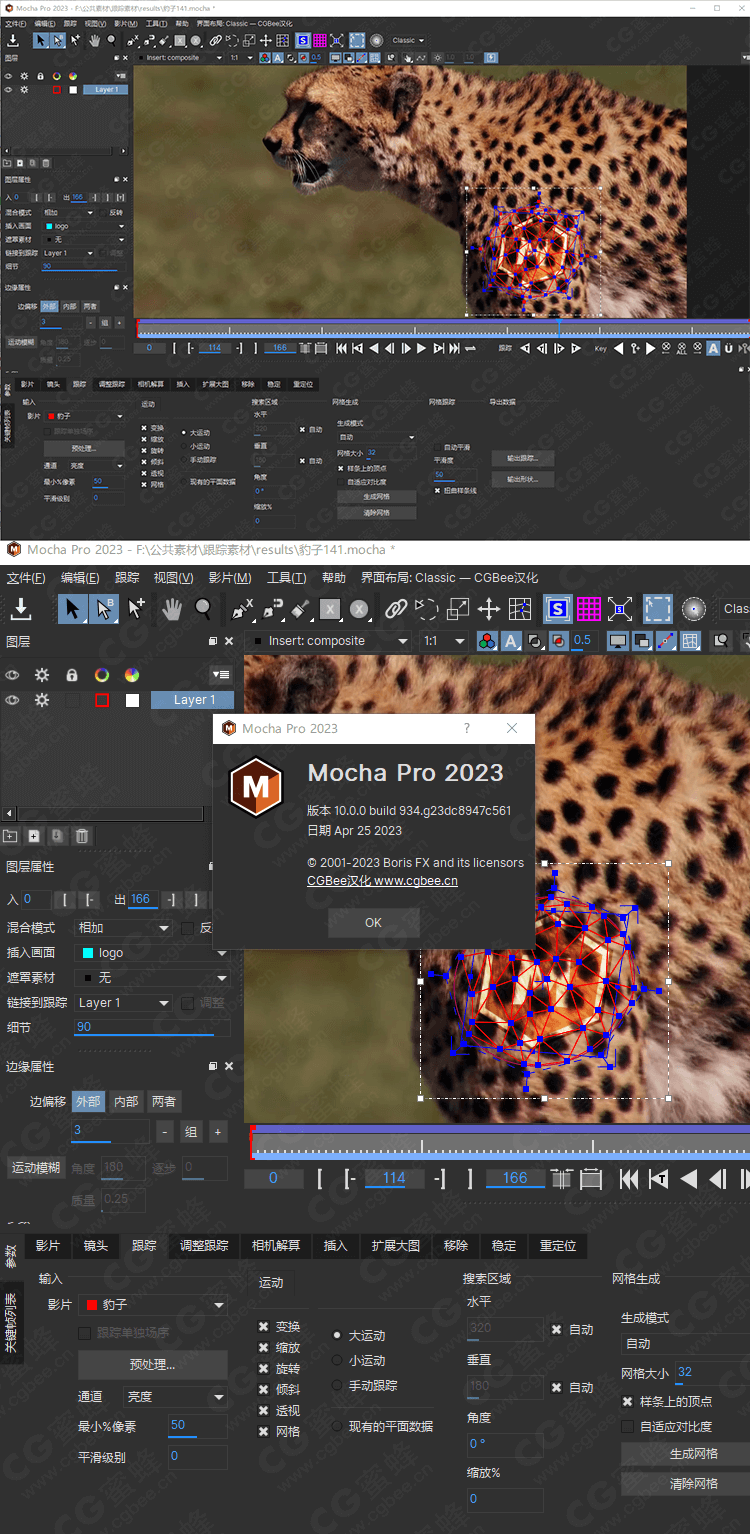Click 预处理... button in enlarged lower panel
This screenshot has width=750, height=1534.
[152, 1365]
